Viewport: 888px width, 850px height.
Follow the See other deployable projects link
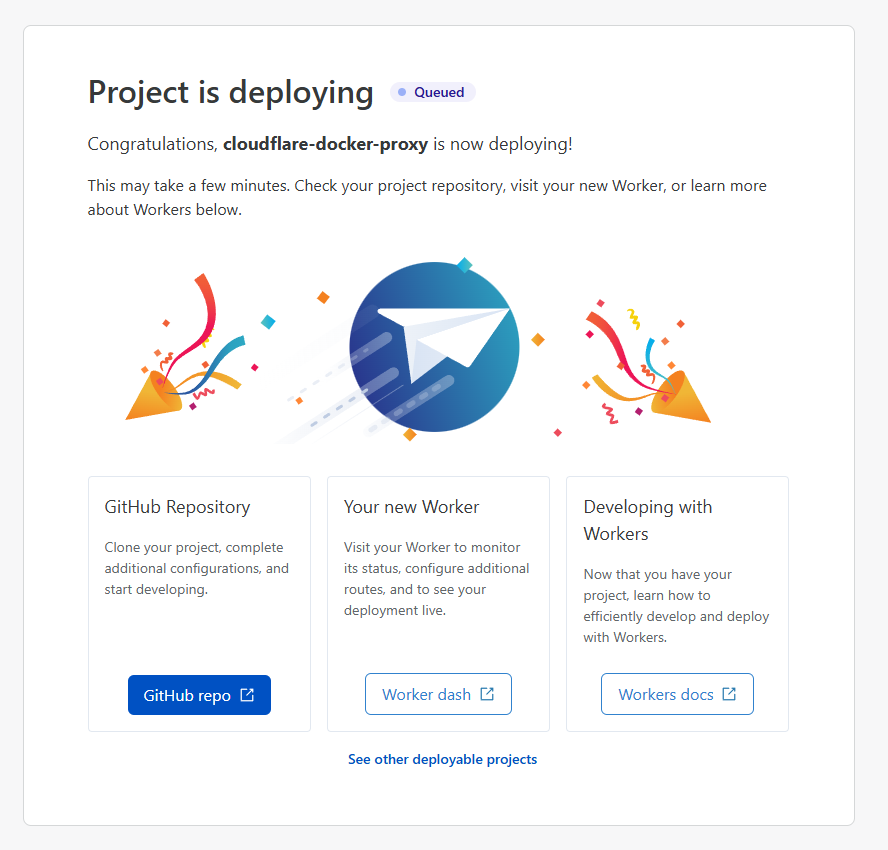[x=442, y=759]
